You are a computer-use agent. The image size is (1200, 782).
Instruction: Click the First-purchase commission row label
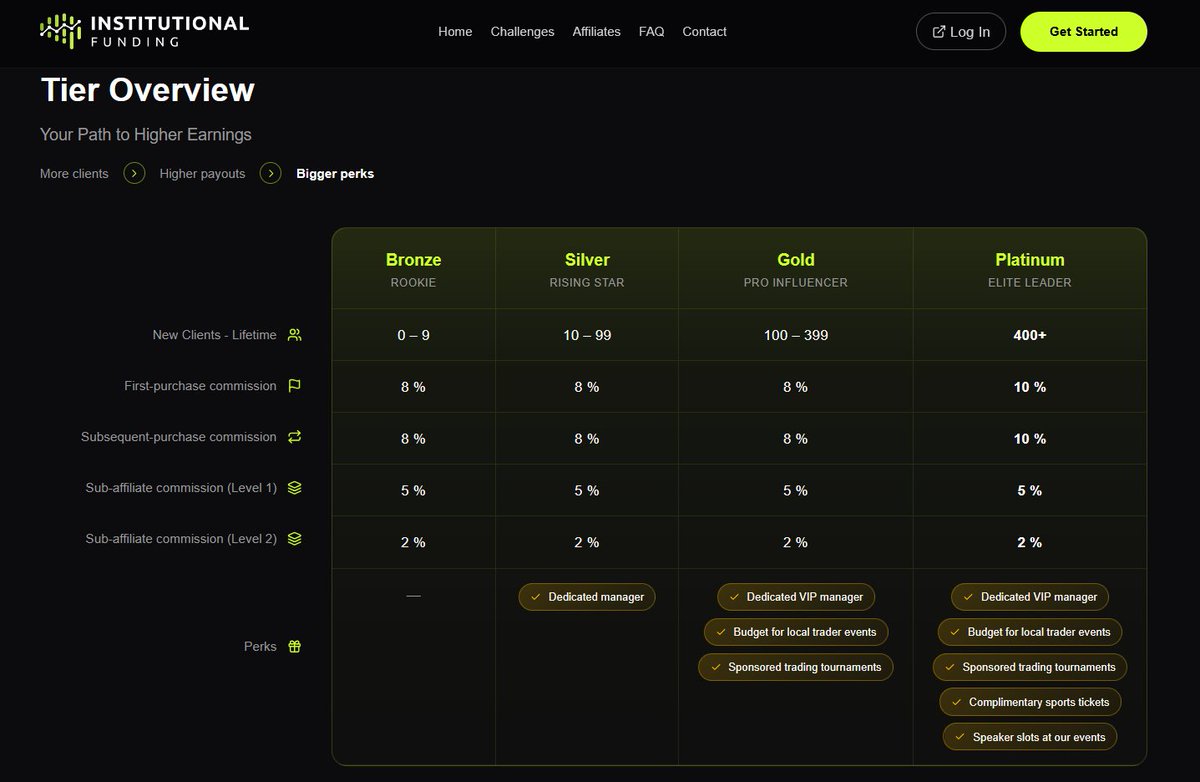point(200,386)
